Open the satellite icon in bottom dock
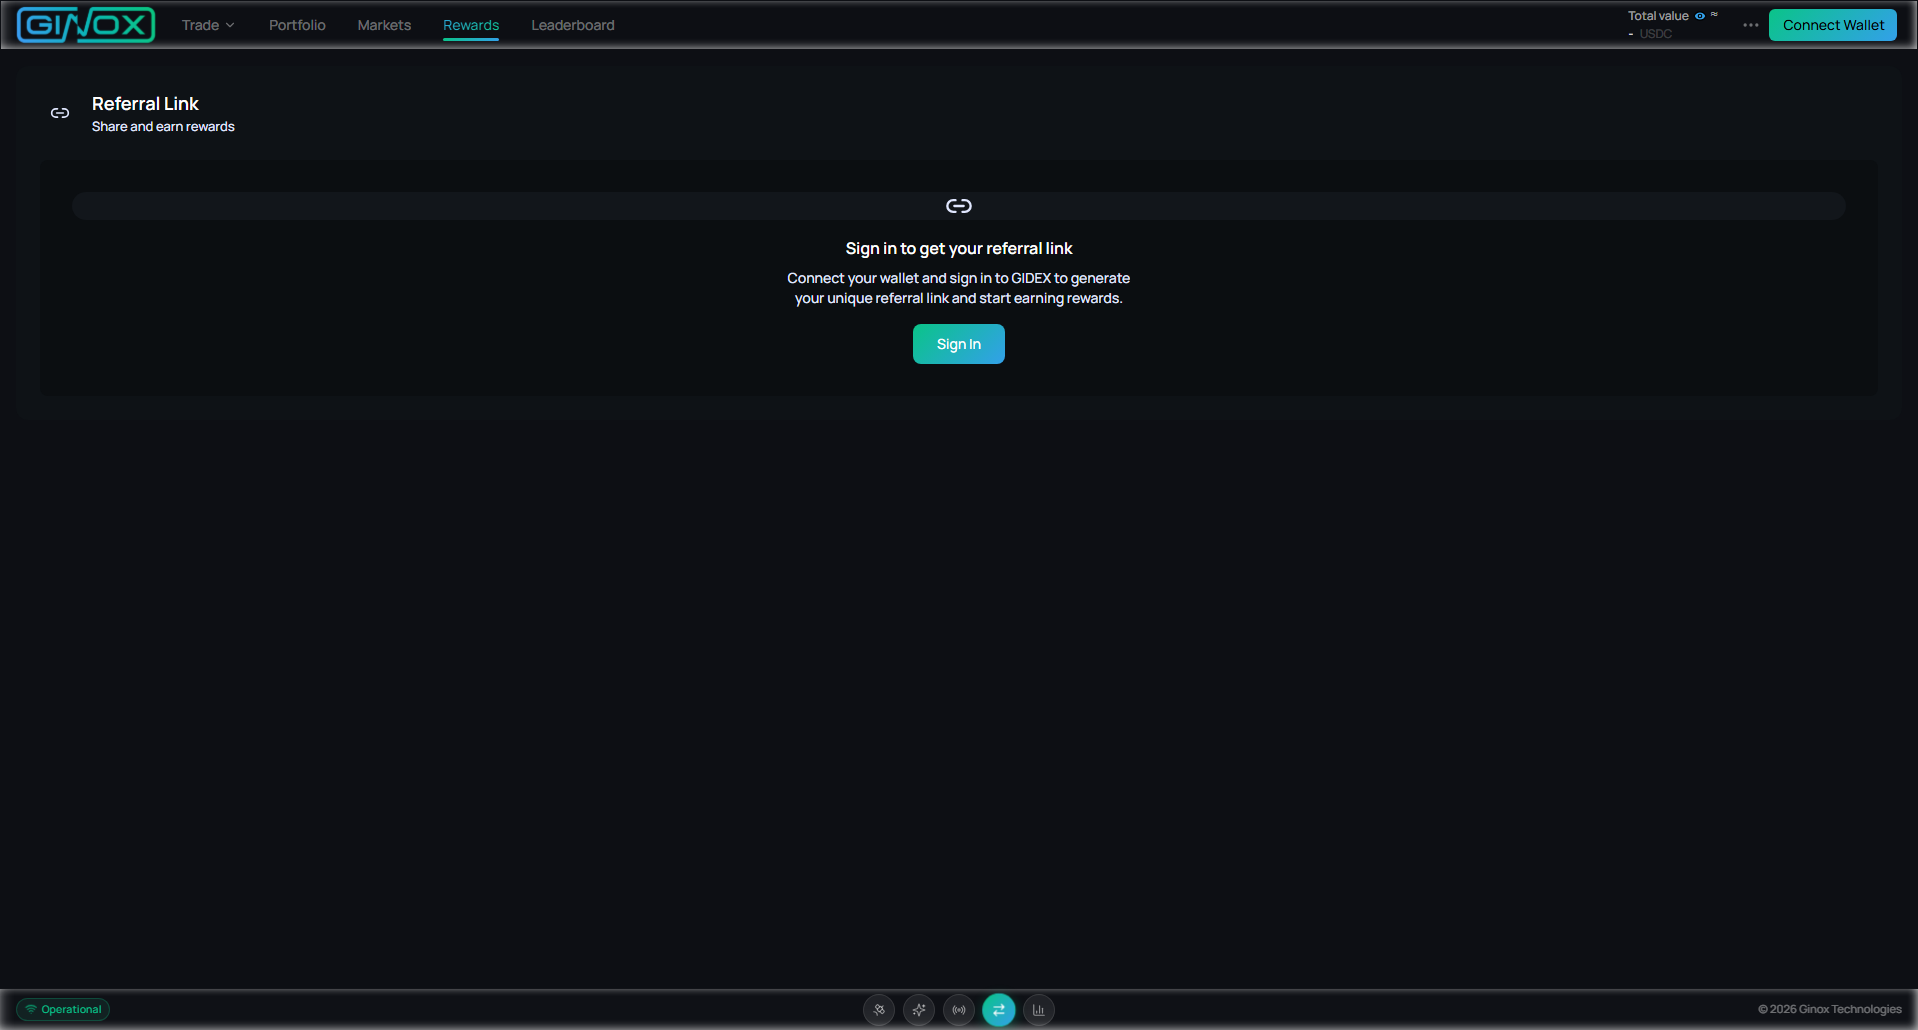 pos(879,1010)
